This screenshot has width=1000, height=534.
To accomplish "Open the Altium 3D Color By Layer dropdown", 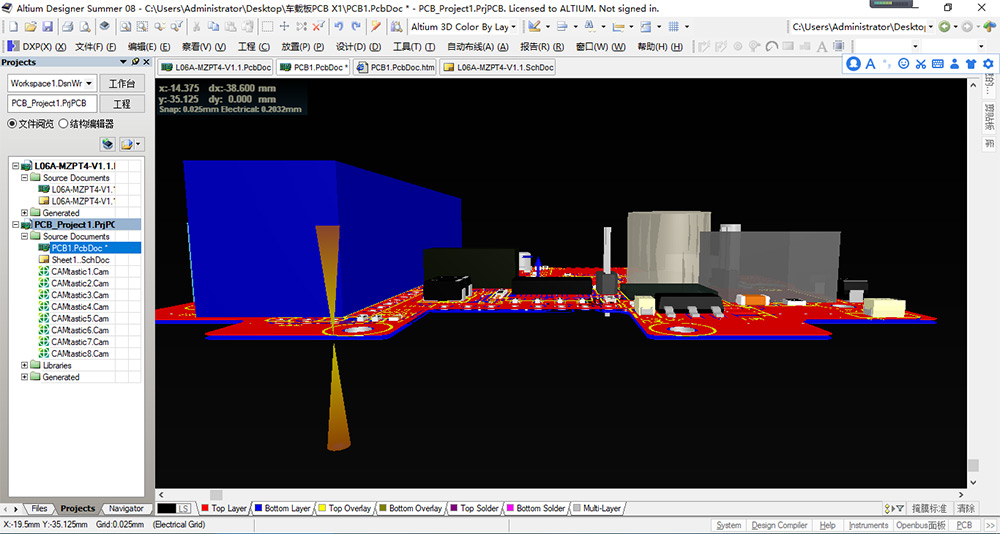I will point(513,27).
